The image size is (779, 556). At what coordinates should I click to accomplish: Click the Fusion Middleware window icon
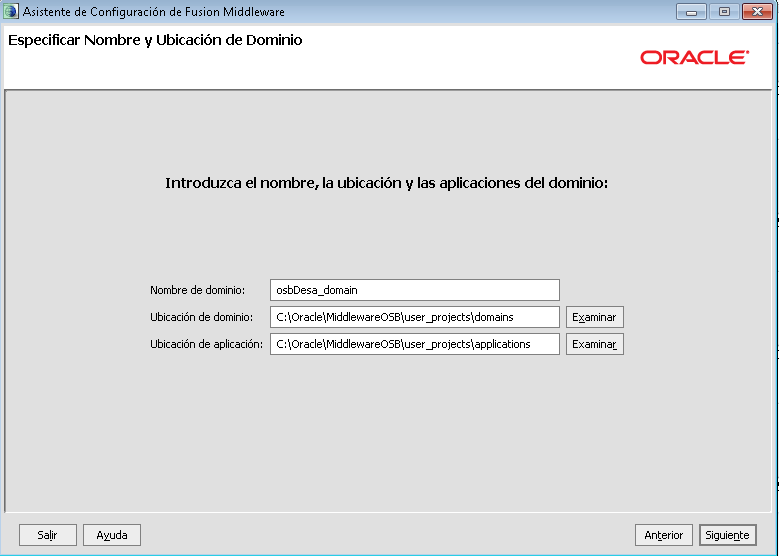(10, 11)
